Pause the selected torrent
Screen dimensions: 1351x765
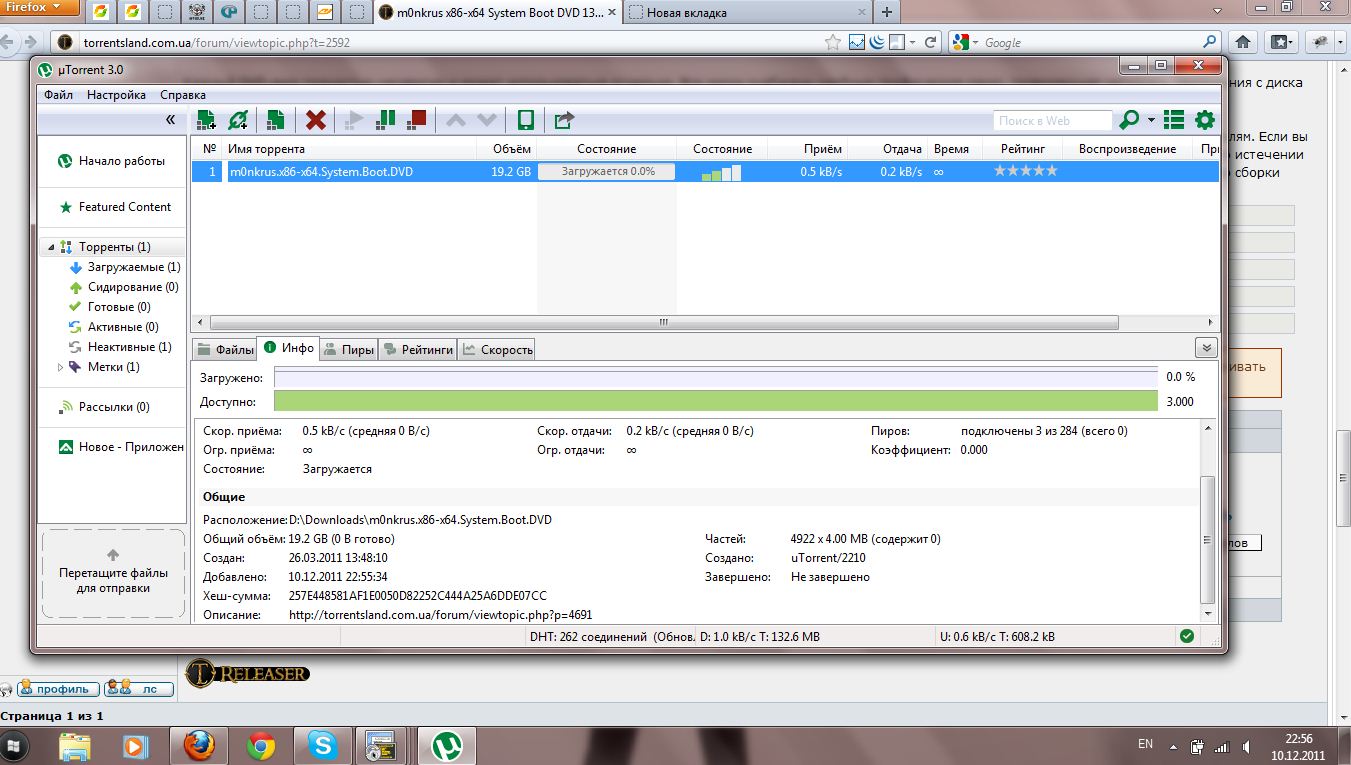click(x=385, y=120)
